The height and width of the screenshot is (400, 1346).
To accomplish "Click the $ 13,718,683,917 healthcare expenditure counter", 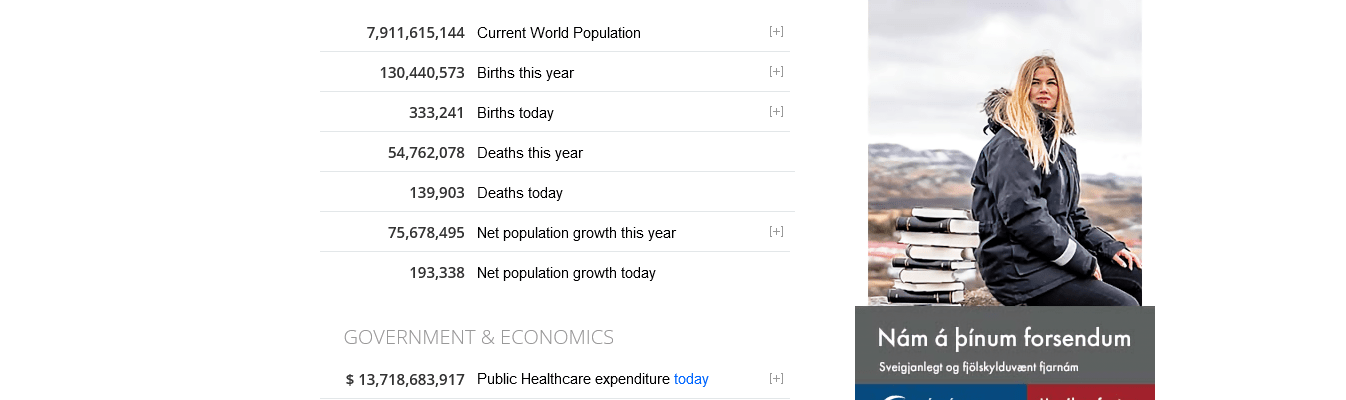I will pyautogui.click(x=405, y=380).
